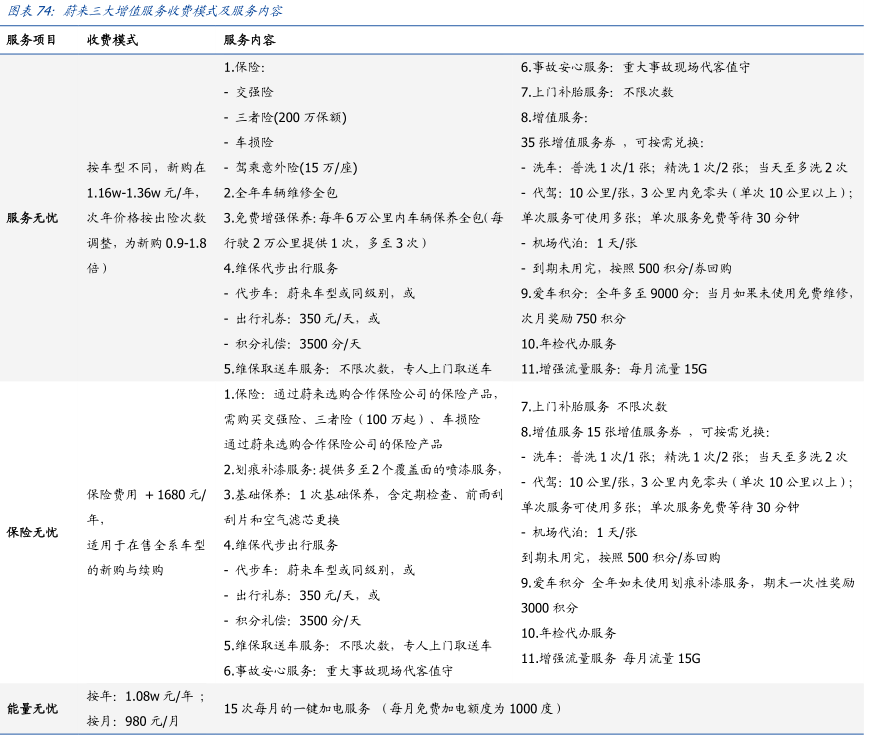
Task: Click the '1.16w-1.36w 元/年' price text
Action: click(x=142, y=193)
